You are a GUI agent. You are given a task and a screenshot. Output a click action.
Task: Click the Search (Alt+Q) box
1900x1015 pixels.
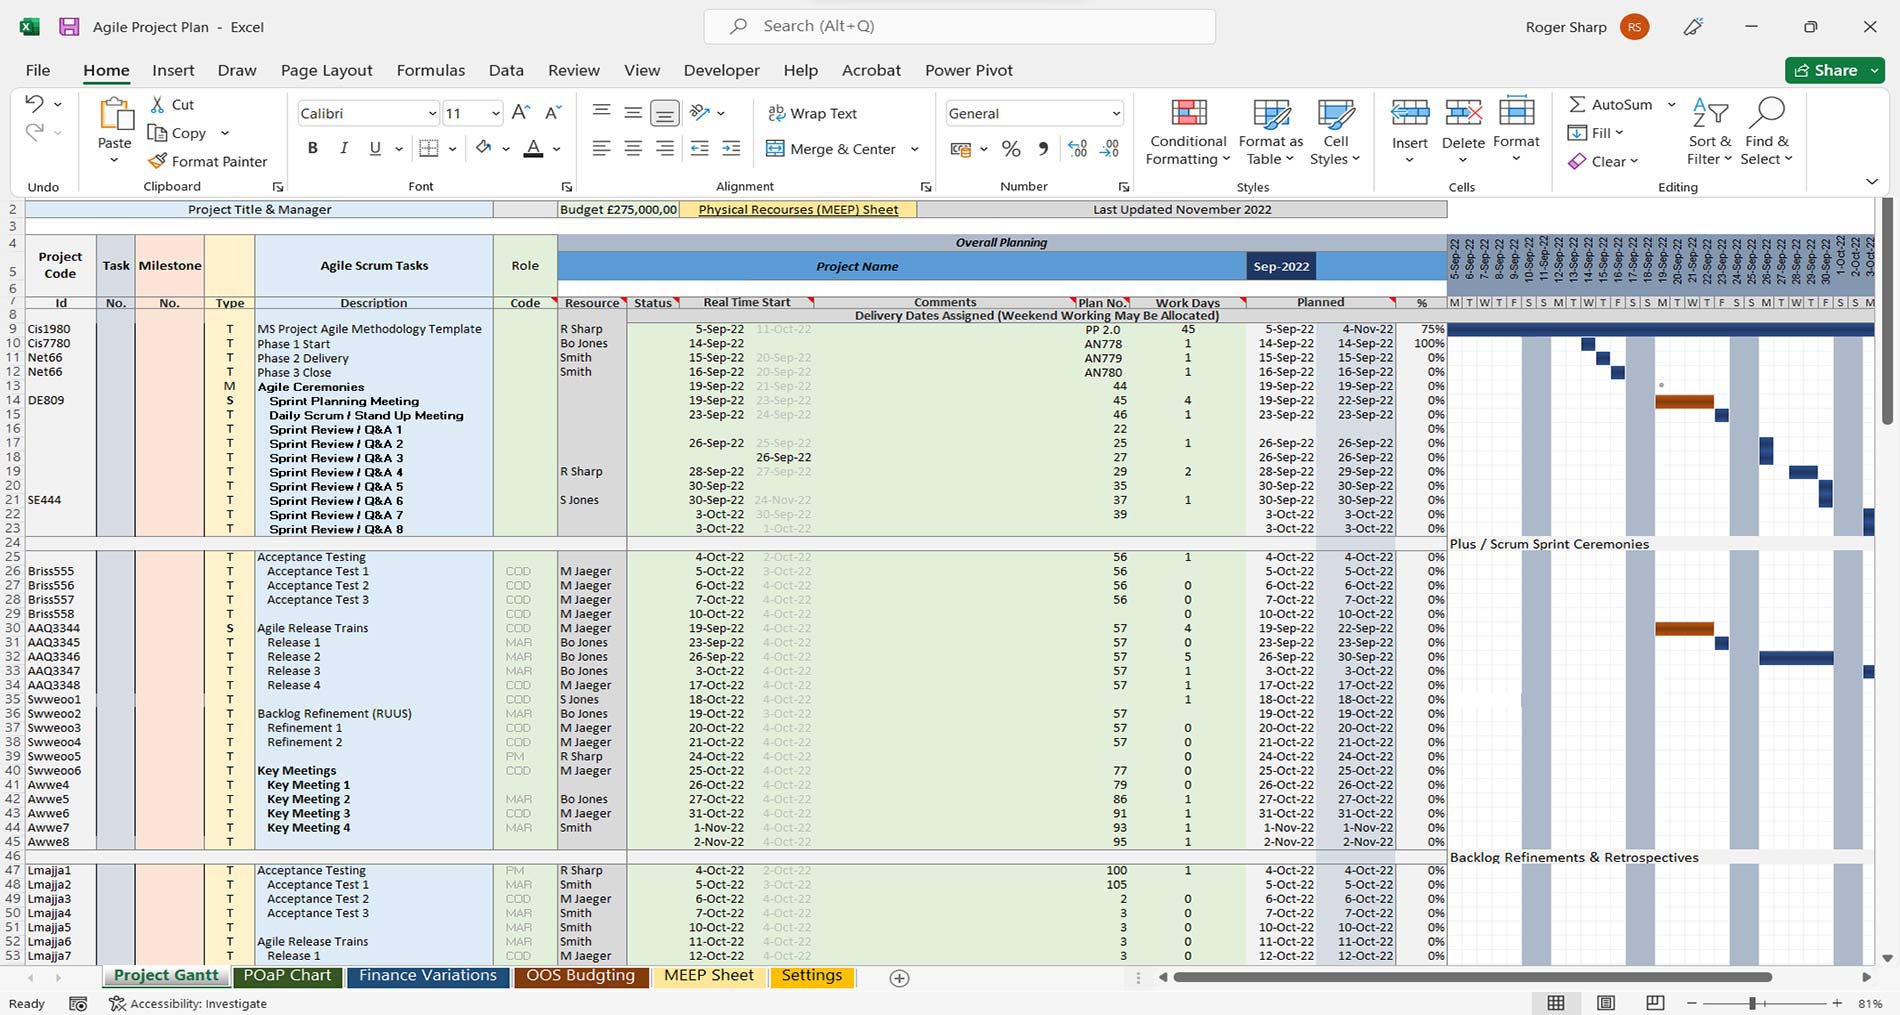point(960,26)
